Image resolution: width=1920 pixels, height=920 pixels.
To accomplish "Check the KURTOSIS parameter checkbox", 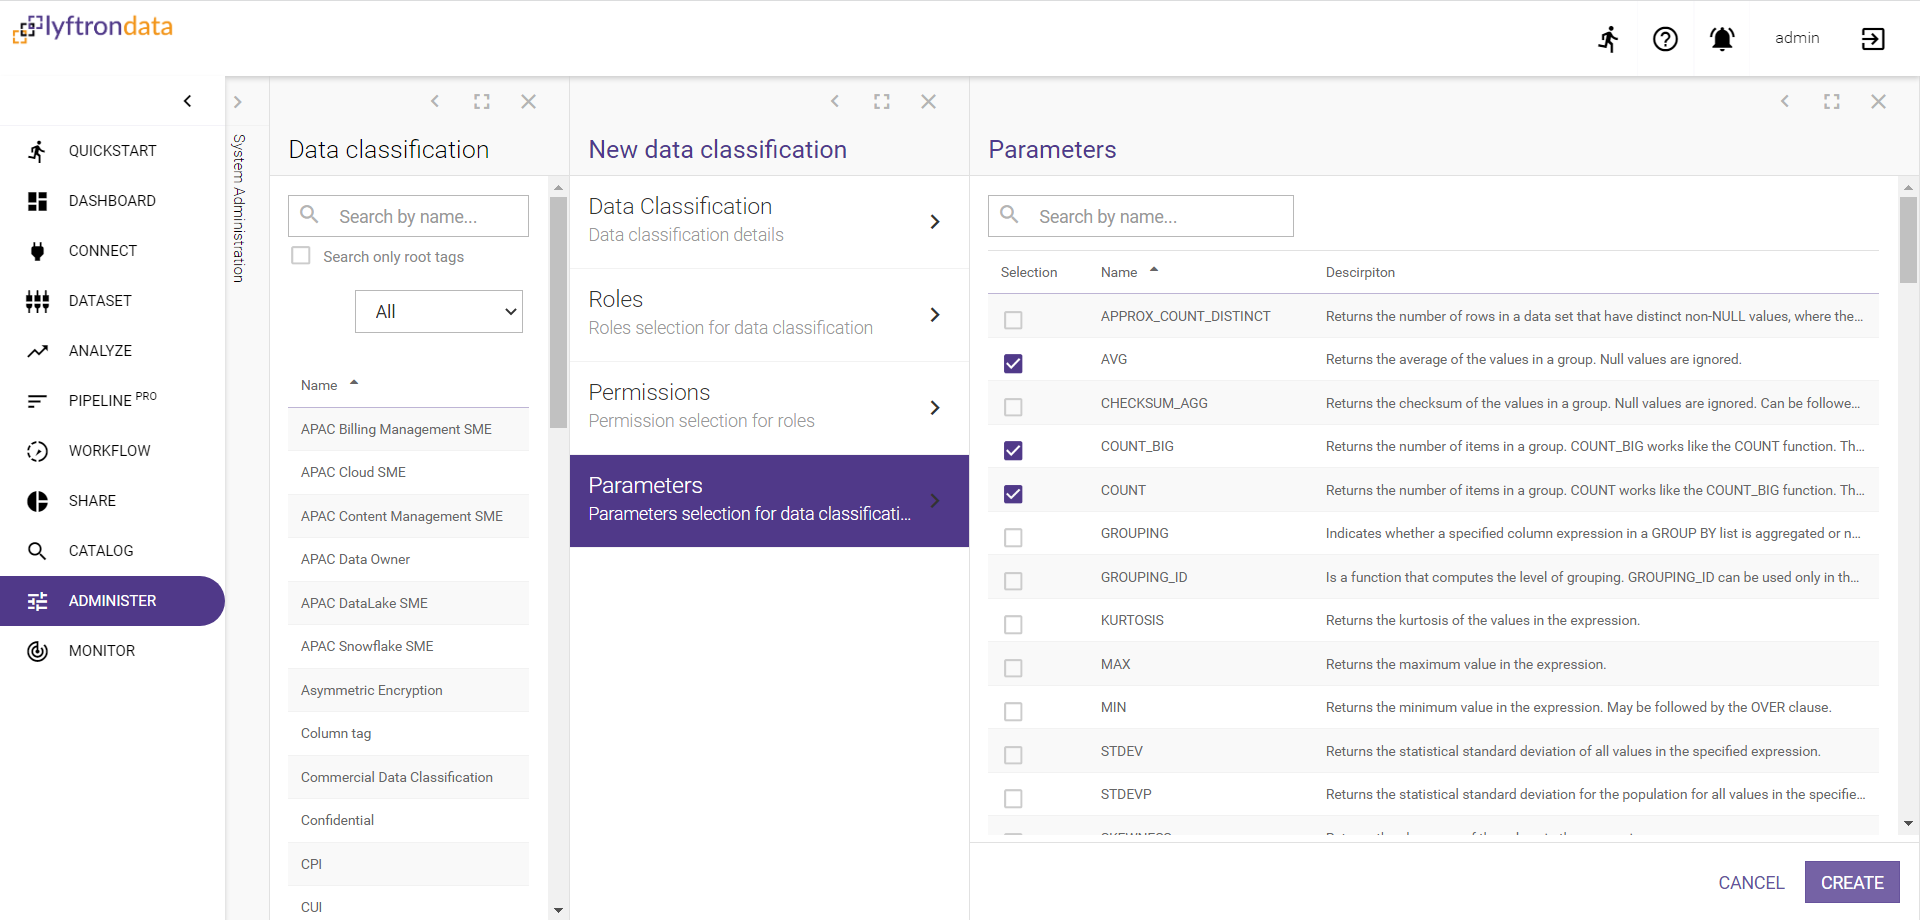I will tap(1013, 624).
